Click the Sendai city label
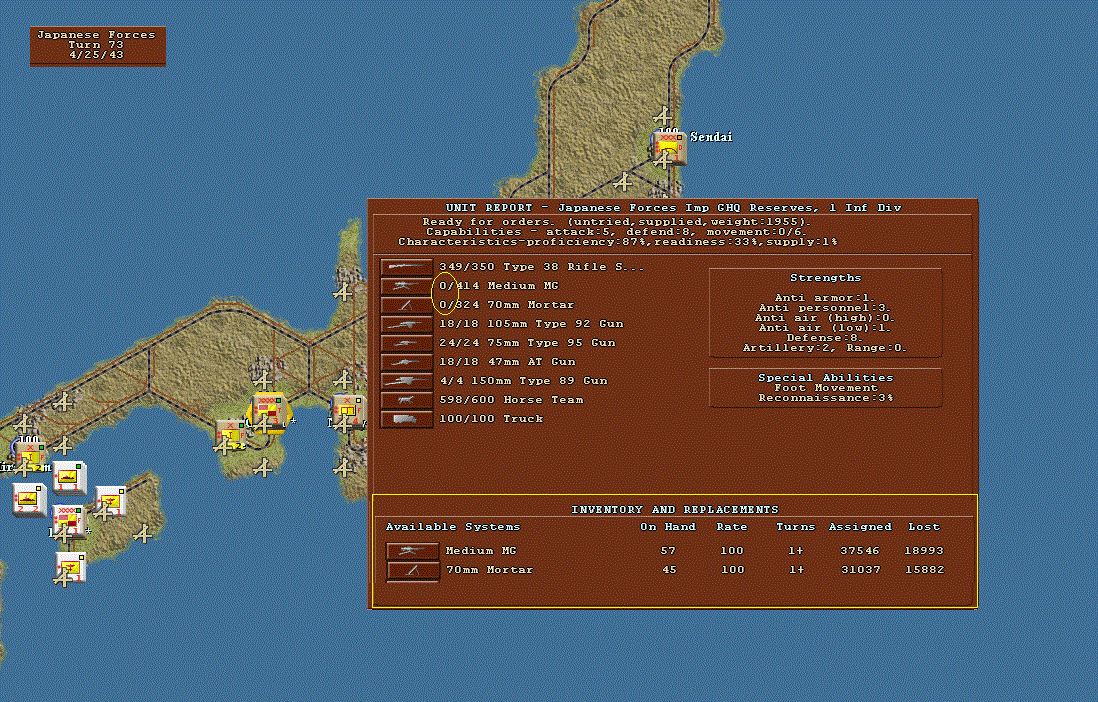This screenshot has width=1098, height=702. [x=711, y=137]
